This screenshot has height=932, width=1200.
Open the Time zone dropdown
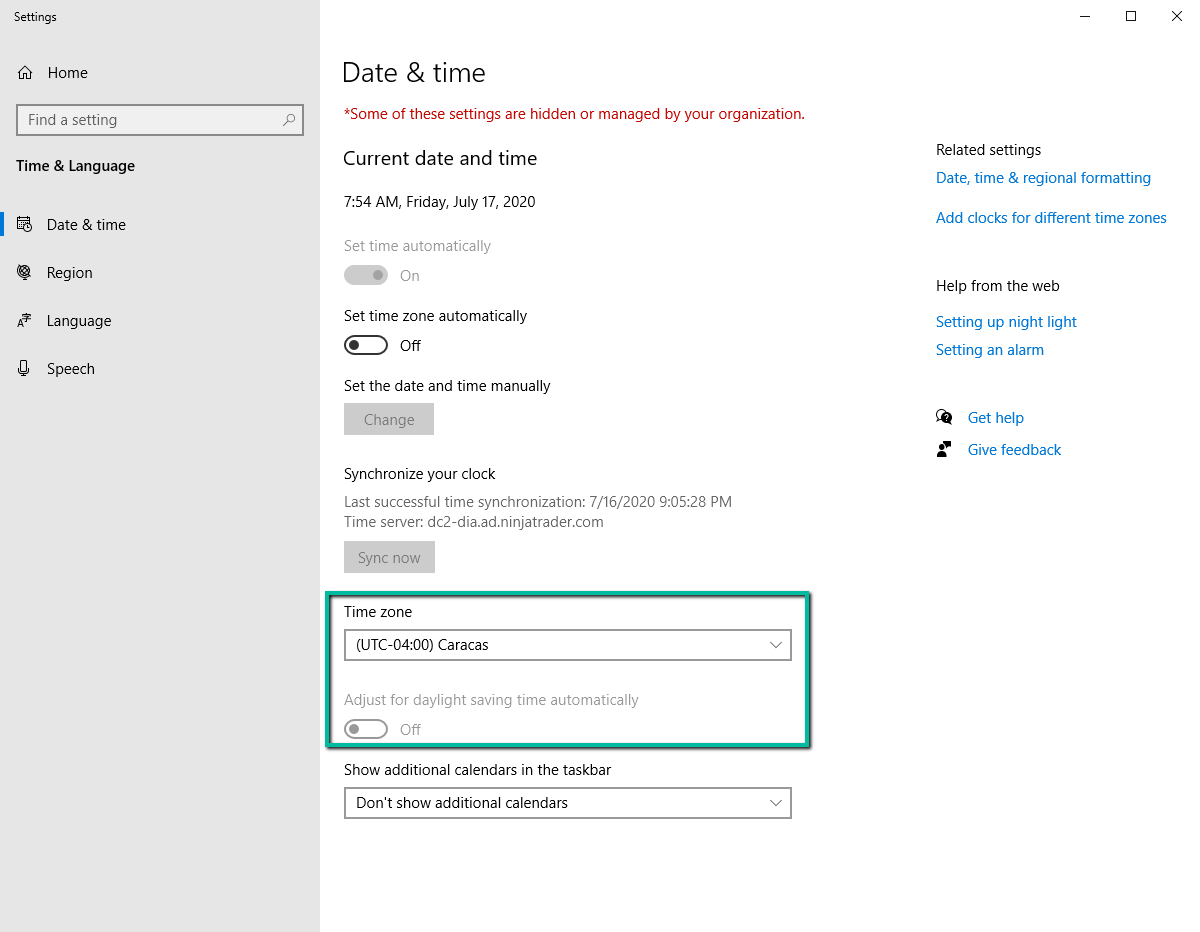point(567,645)
